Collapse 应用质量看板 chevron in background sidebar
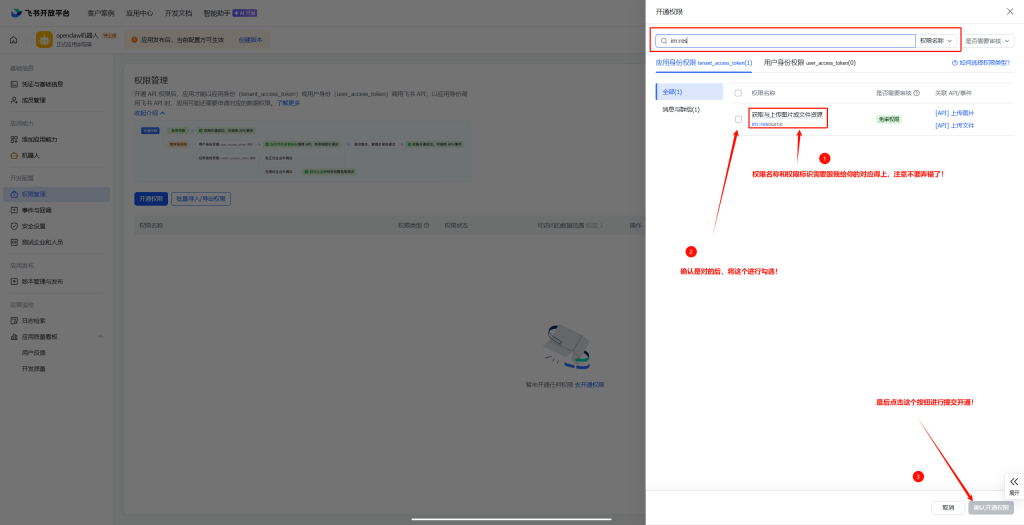Viewport: 1024px width, 525px height. click(x=101, y=336)
